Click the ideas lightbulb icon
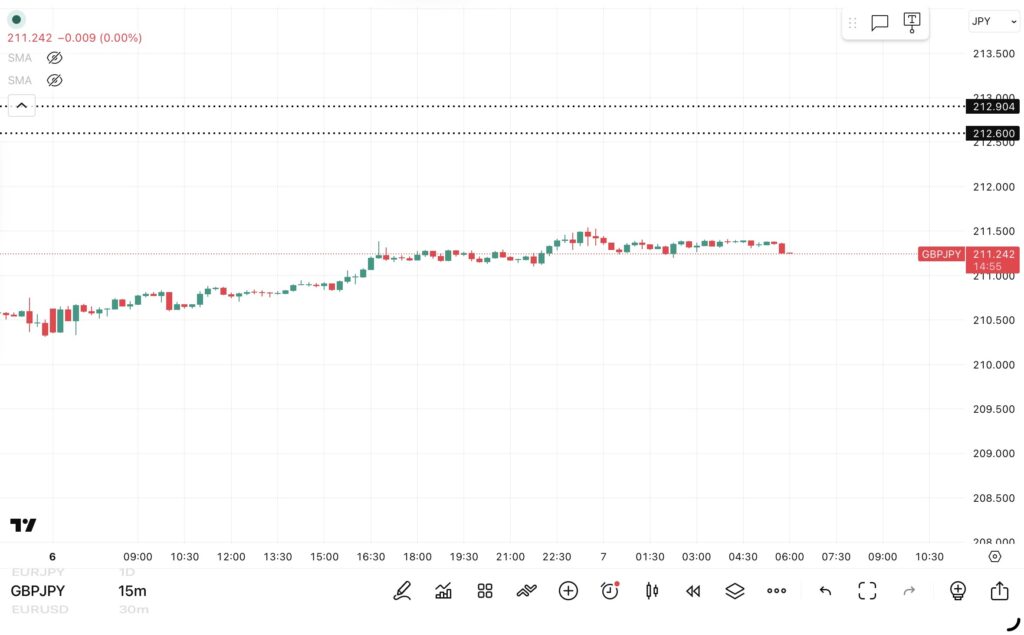The image size is (1024, 635). click(x=958, y=591)
